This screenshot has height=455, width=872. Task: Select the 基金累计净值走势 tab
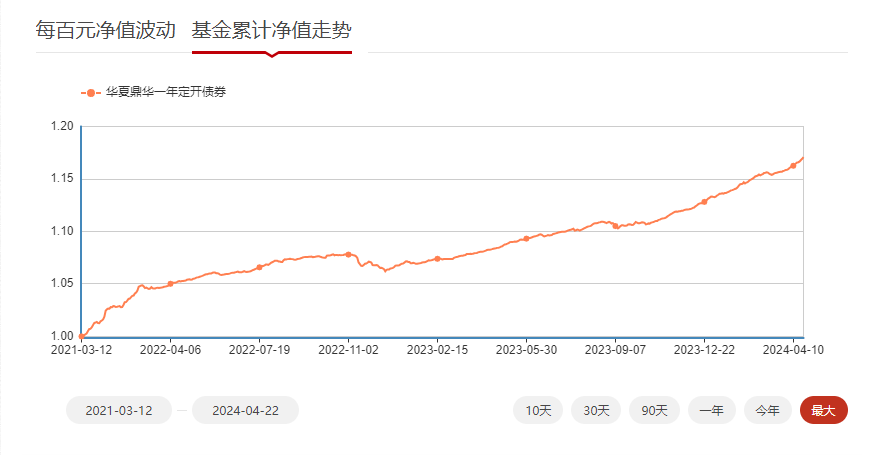(272, 30)
